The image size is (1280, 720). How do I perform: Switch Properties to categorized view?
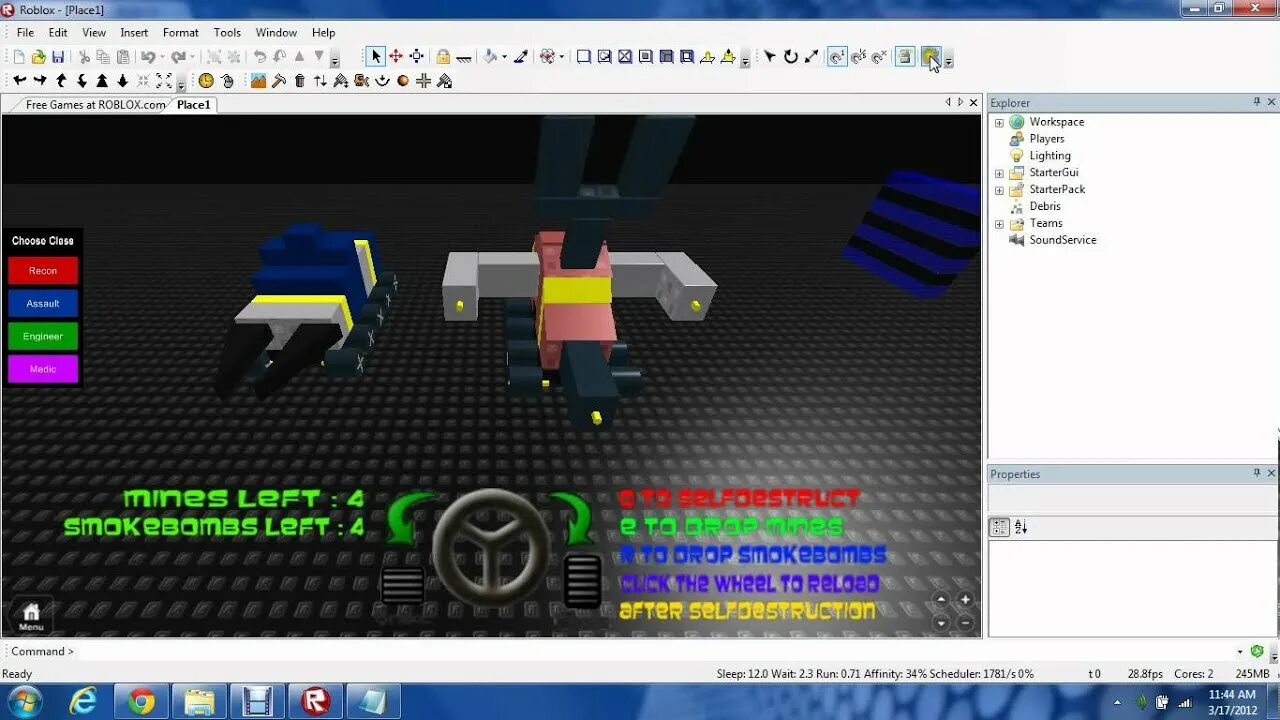999,527
